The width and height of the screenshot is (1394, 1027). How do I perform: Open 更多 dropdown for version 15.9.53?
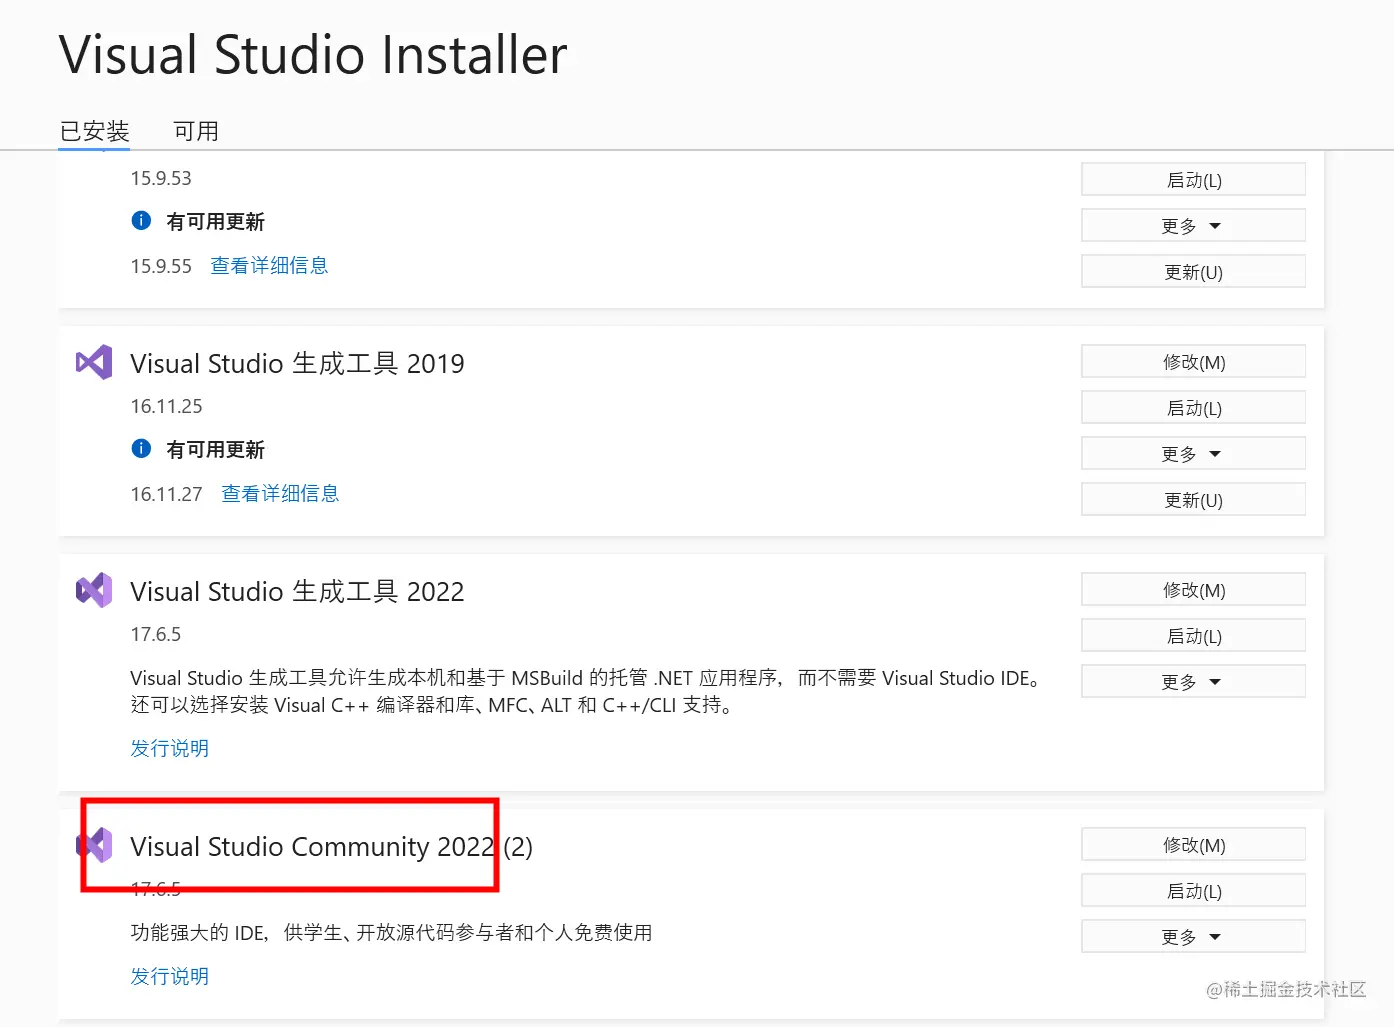click(x=1193, y=226)
